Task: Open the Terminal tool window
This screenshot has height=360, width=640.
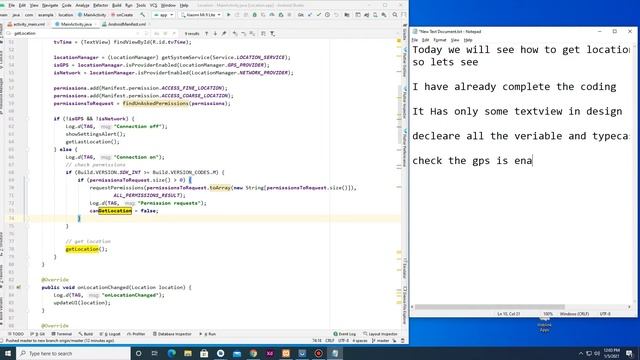Action: [62, 334]
